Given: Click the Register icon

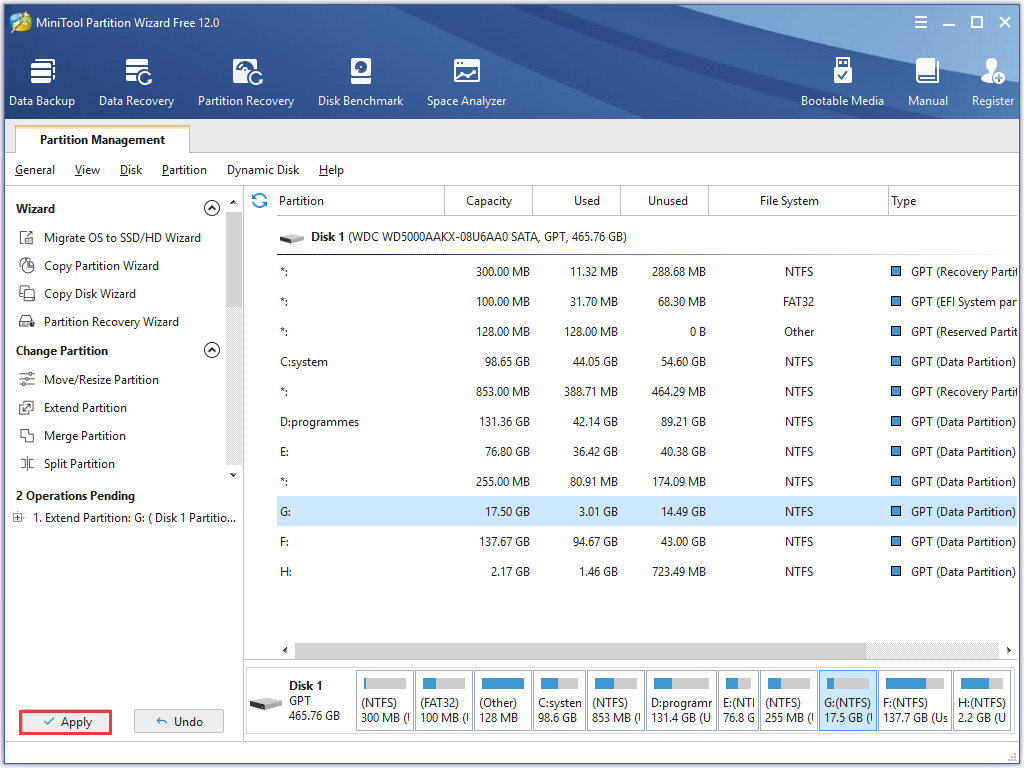Looking at the screenshot, I should point(992,83).
